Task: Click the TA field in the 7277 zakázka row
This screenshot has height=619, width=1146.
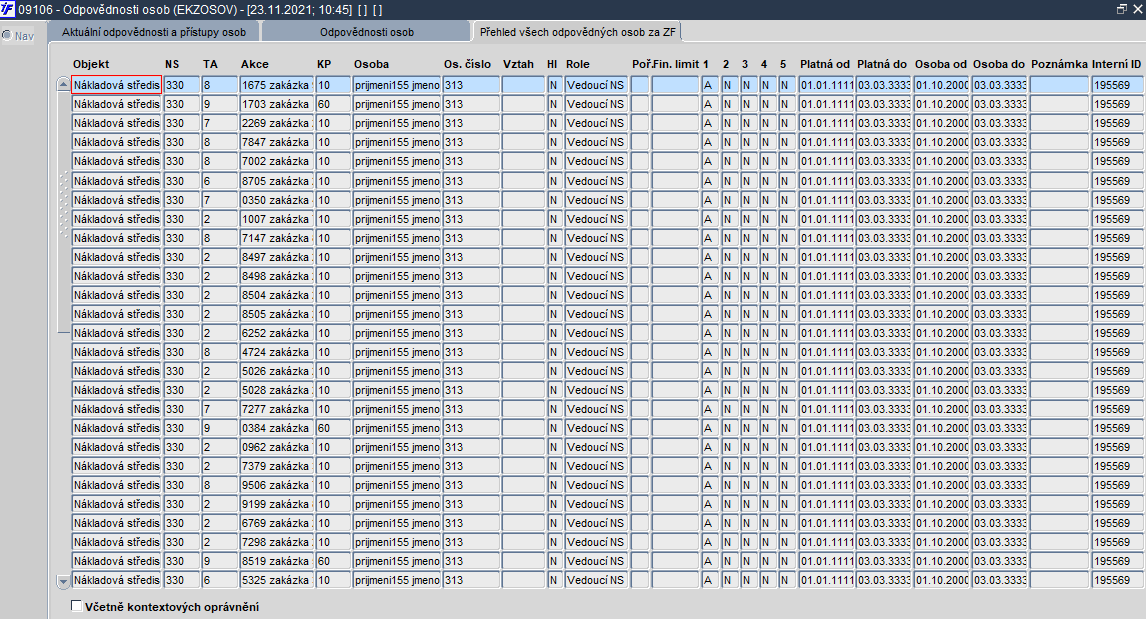Action: pos(219,409)
